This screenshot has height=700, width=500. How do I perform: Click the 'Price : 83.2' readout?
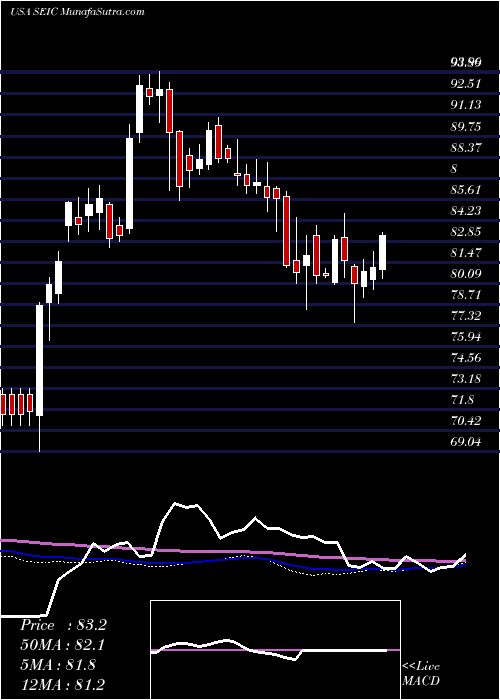[x=63, y=625]
